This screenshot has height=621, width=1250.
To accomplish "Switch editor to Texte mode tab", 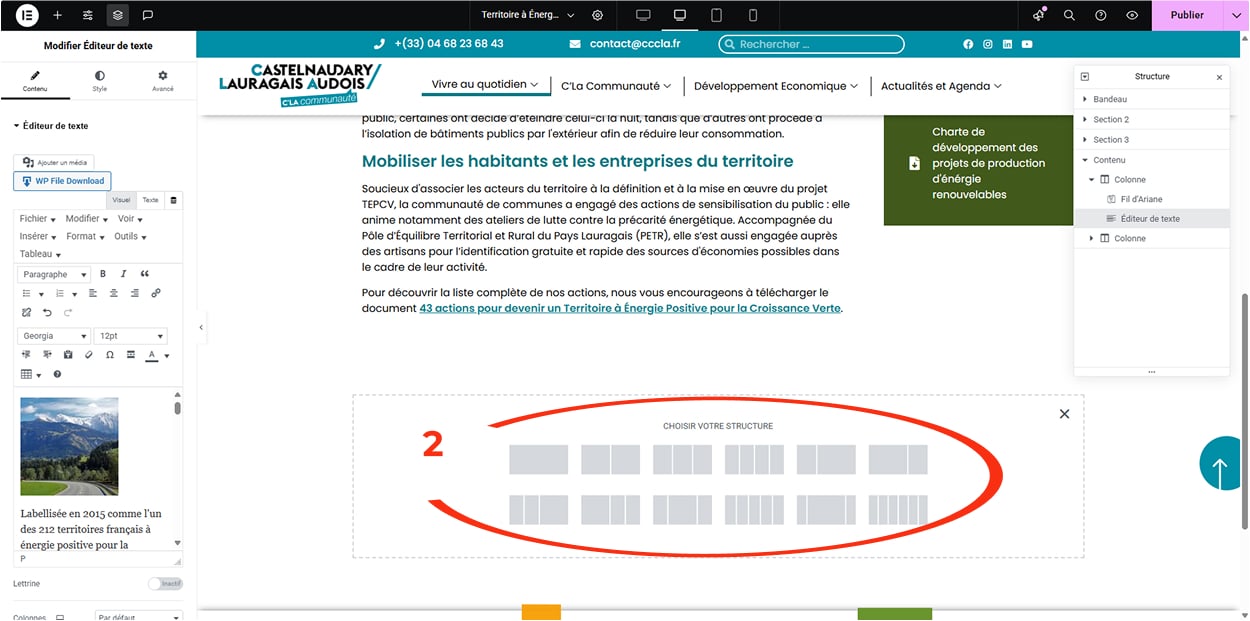I will 150,200.
